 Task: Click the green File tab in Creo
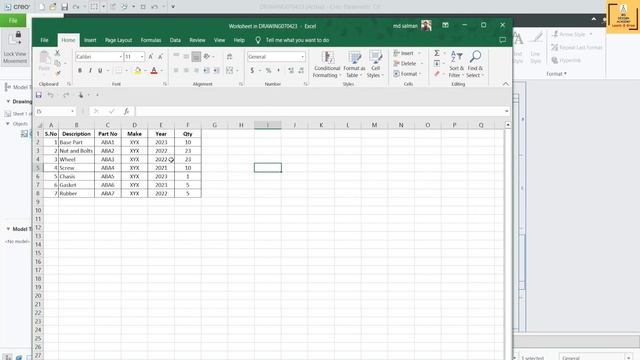13,20
